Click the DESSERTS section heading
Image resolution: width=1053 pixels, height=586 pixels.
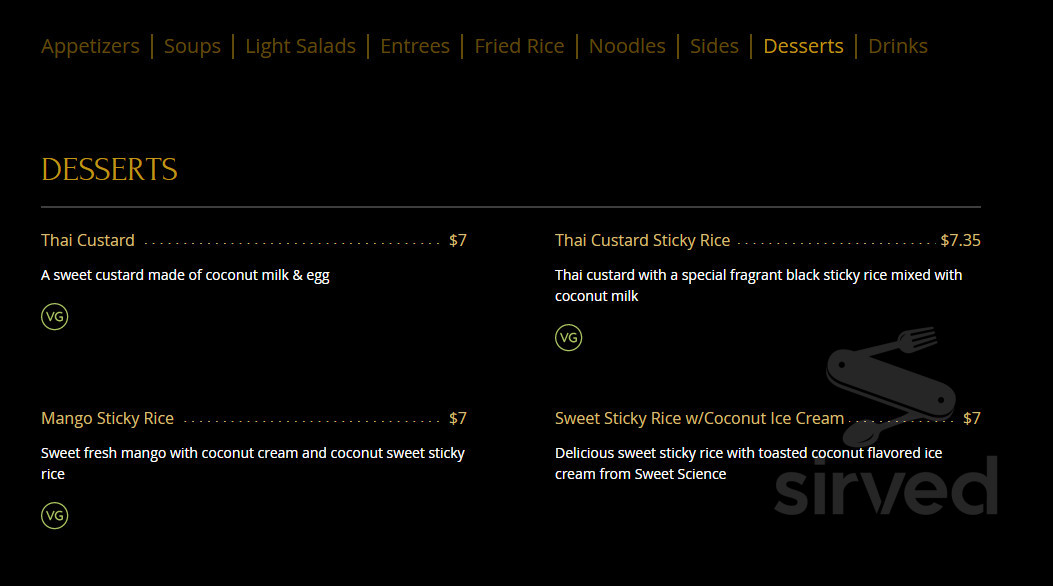point(109,169)
